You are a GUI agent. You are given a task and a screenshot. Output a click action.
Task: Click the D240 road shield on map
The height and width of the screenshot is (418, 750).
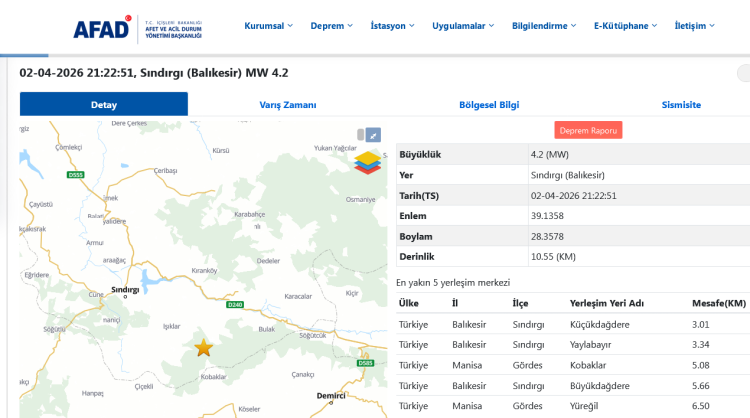(x=235, y=304)
